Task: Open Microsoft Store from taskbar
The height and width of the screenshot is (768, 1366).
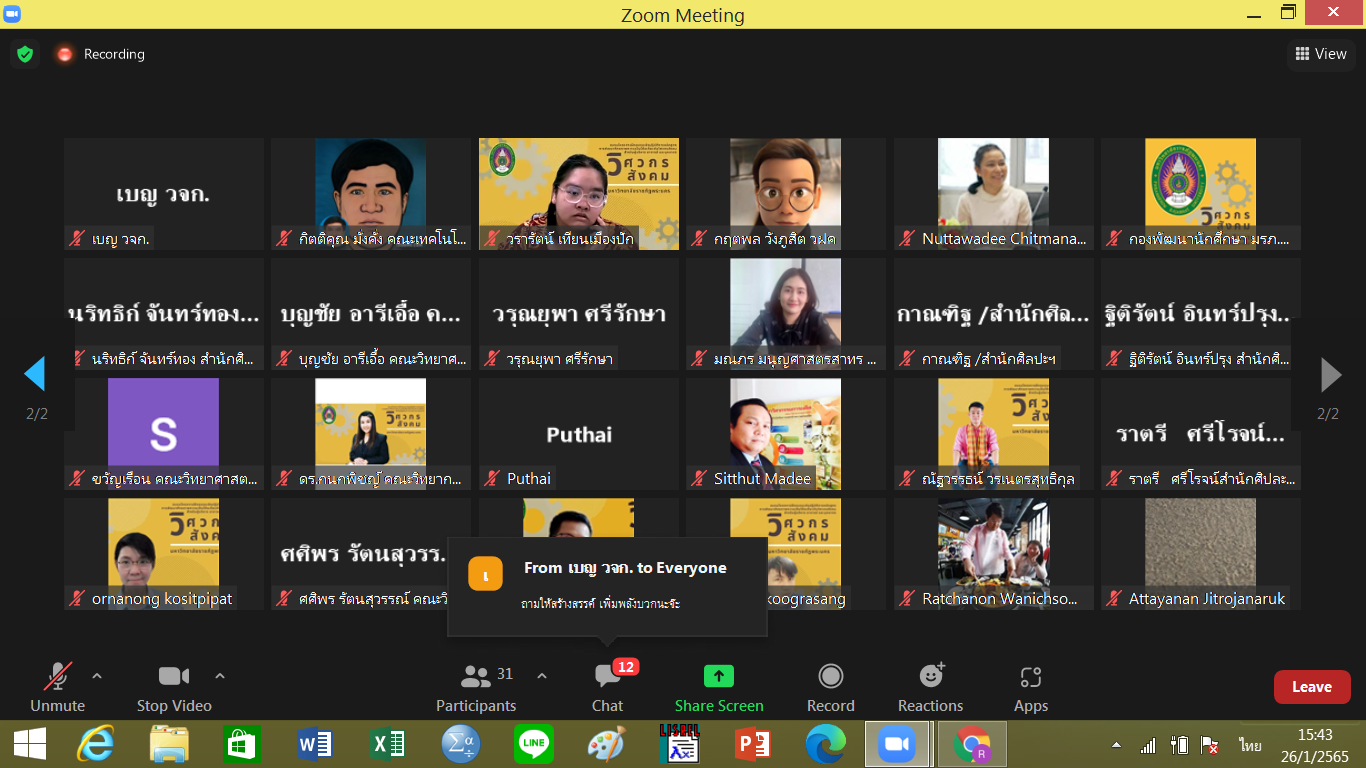Action: pos(242,744)
